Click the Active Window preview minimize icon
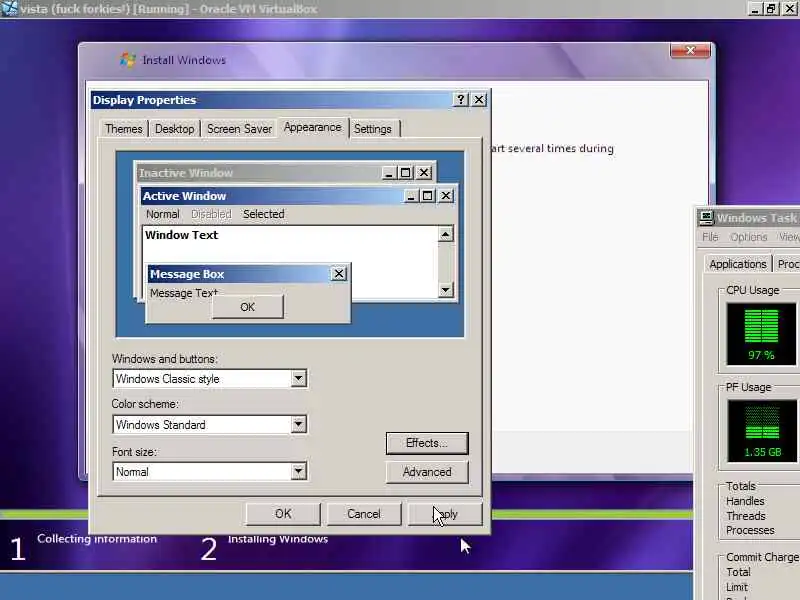This screenshot has height=600, width=800. point(411,196)
